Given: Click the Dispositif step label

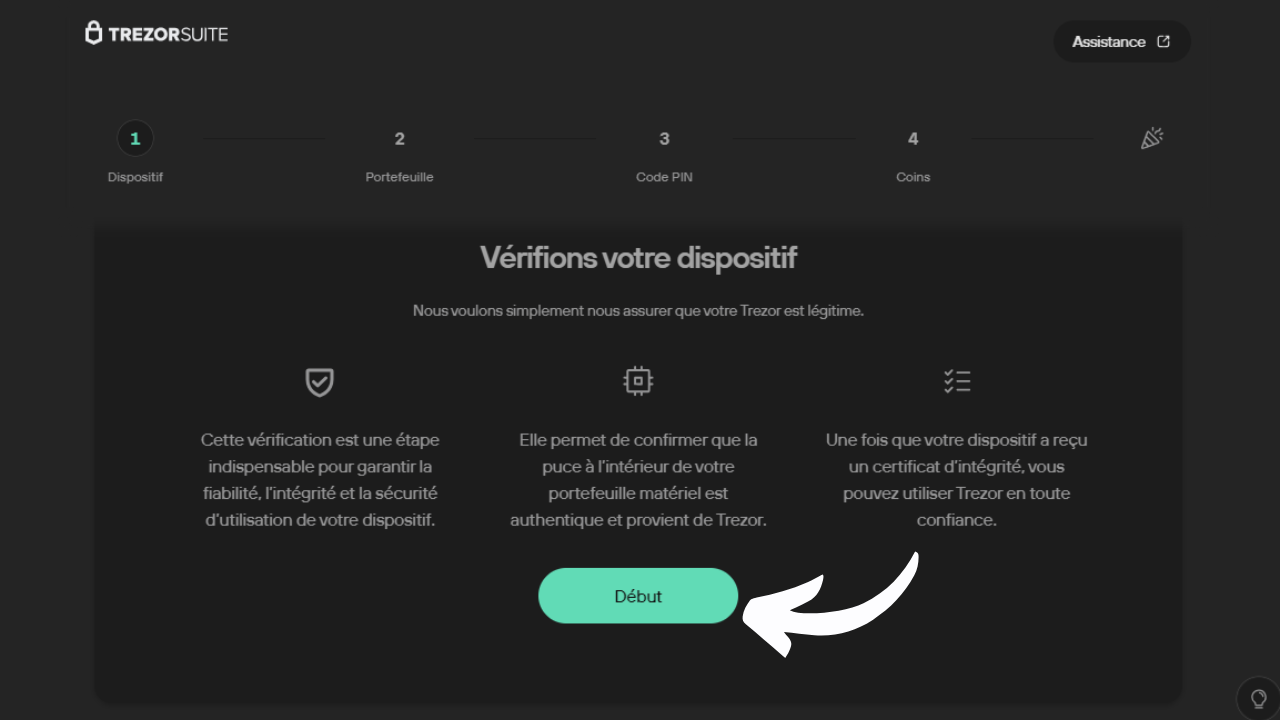Looking at the screenshot, I should click(135, 177).
